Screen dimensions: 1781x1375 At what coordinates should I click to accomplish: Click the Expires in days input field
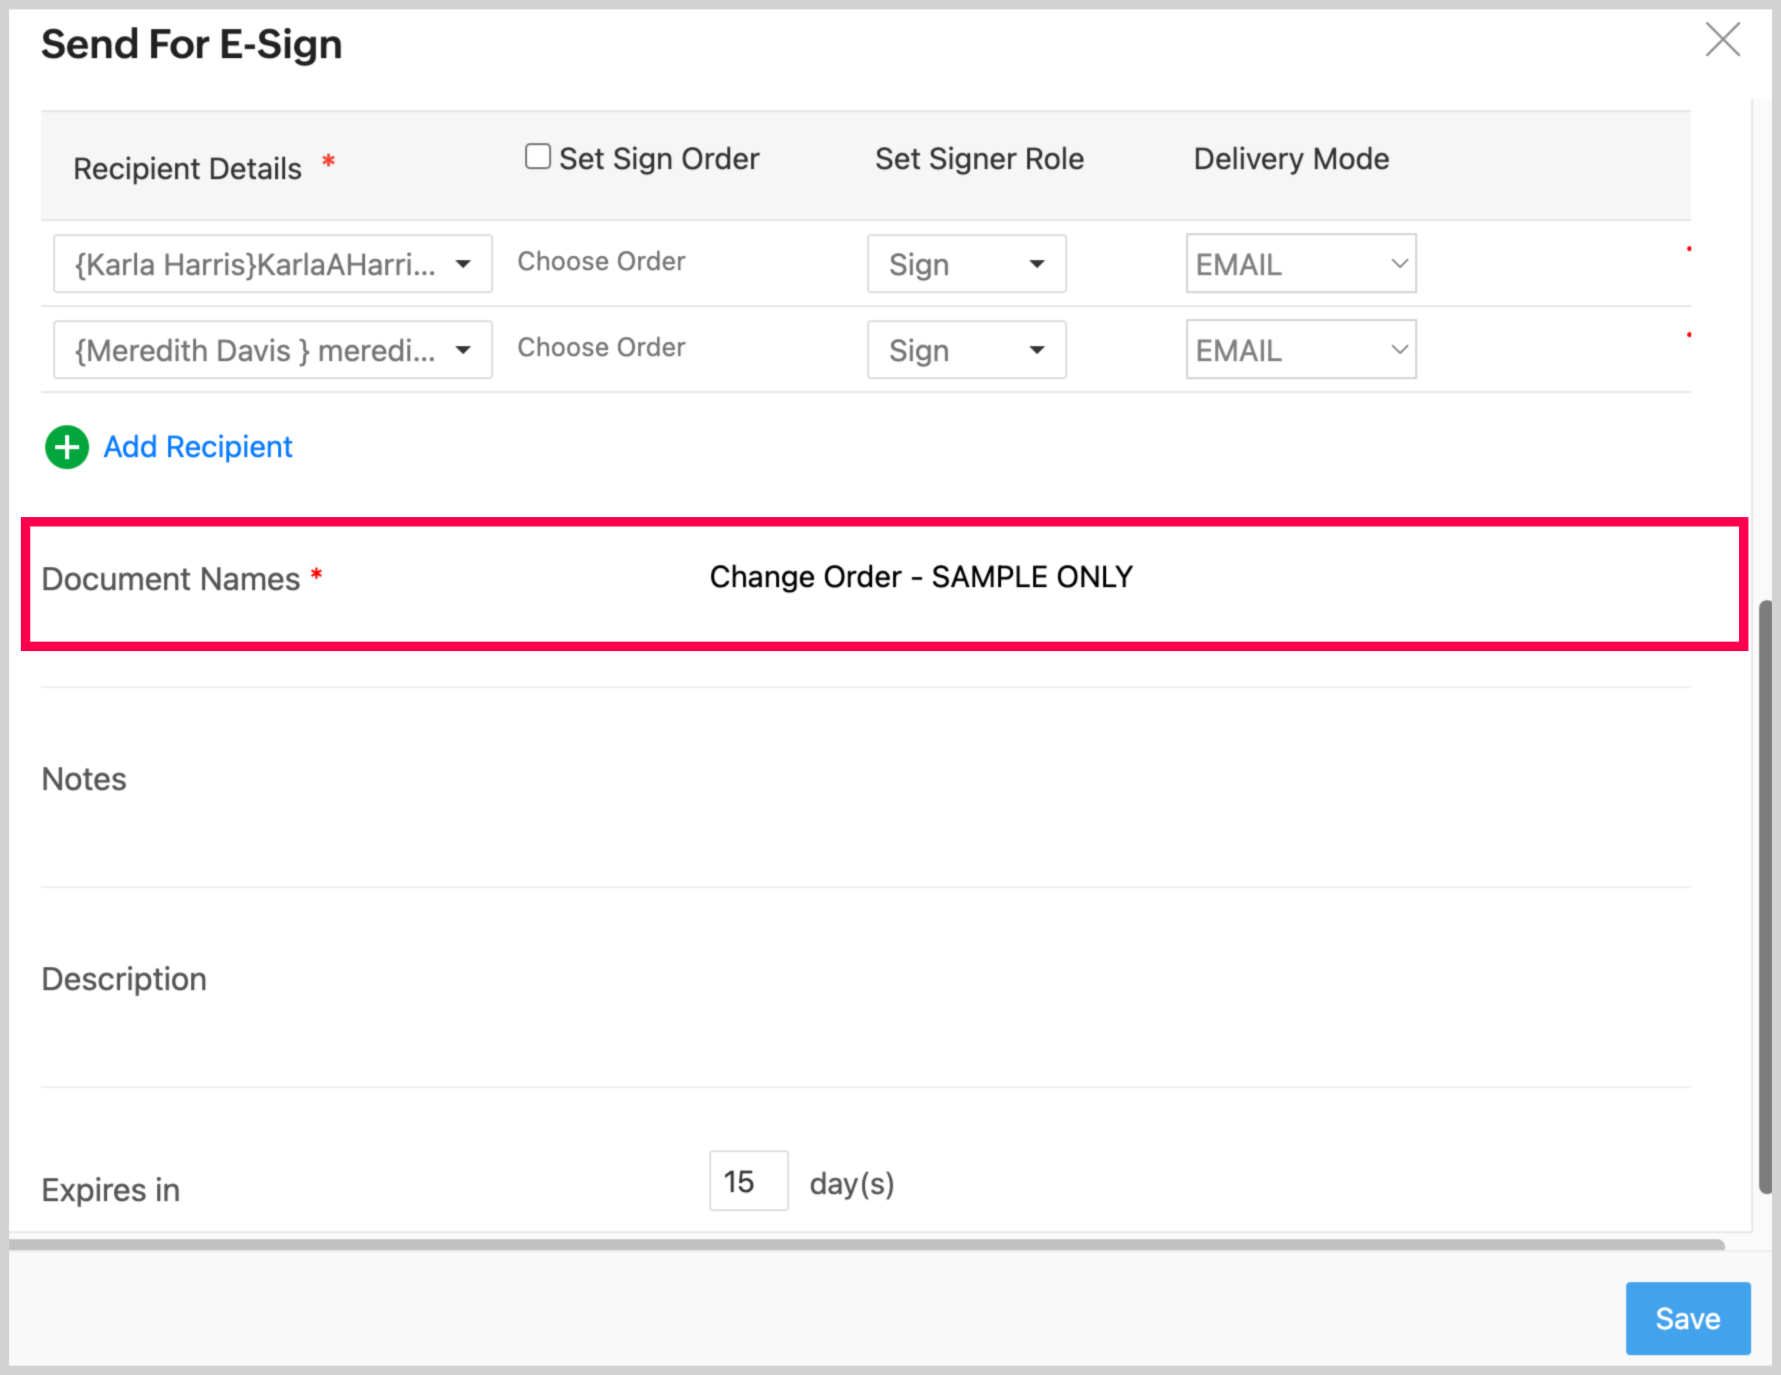748,1181
